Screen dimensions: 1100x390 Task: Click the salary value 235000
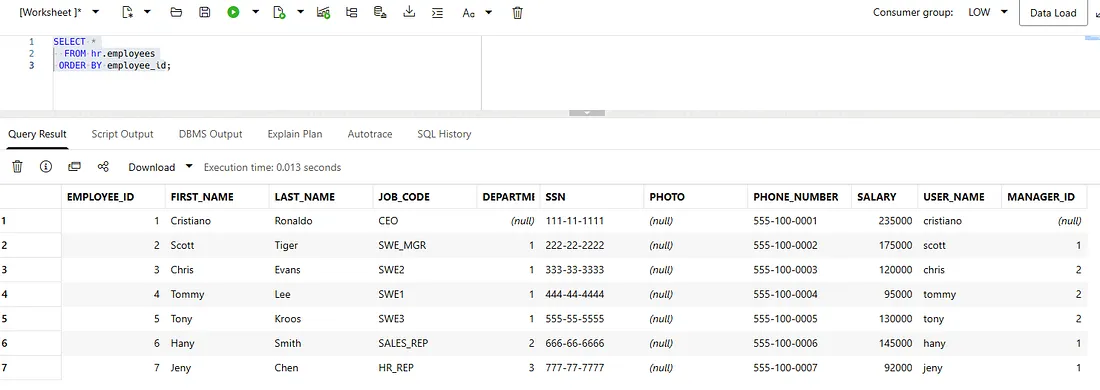tap(885, 221)
